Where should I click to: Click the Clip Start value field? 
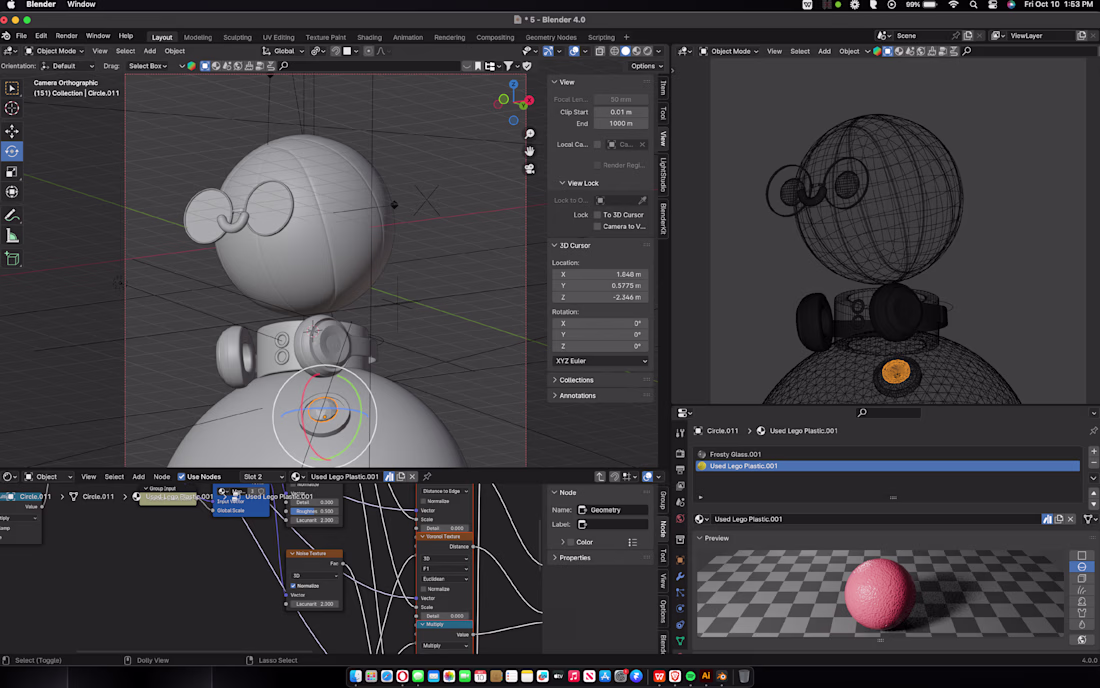click(621, 112)
